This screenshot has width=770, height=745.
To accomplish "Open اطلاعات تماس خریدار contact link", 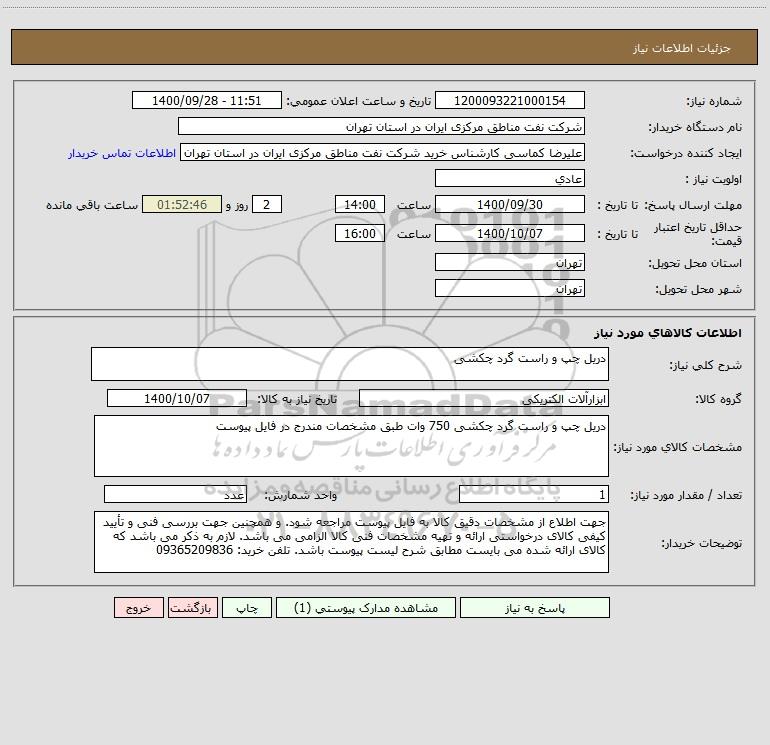I will [122, 153].
